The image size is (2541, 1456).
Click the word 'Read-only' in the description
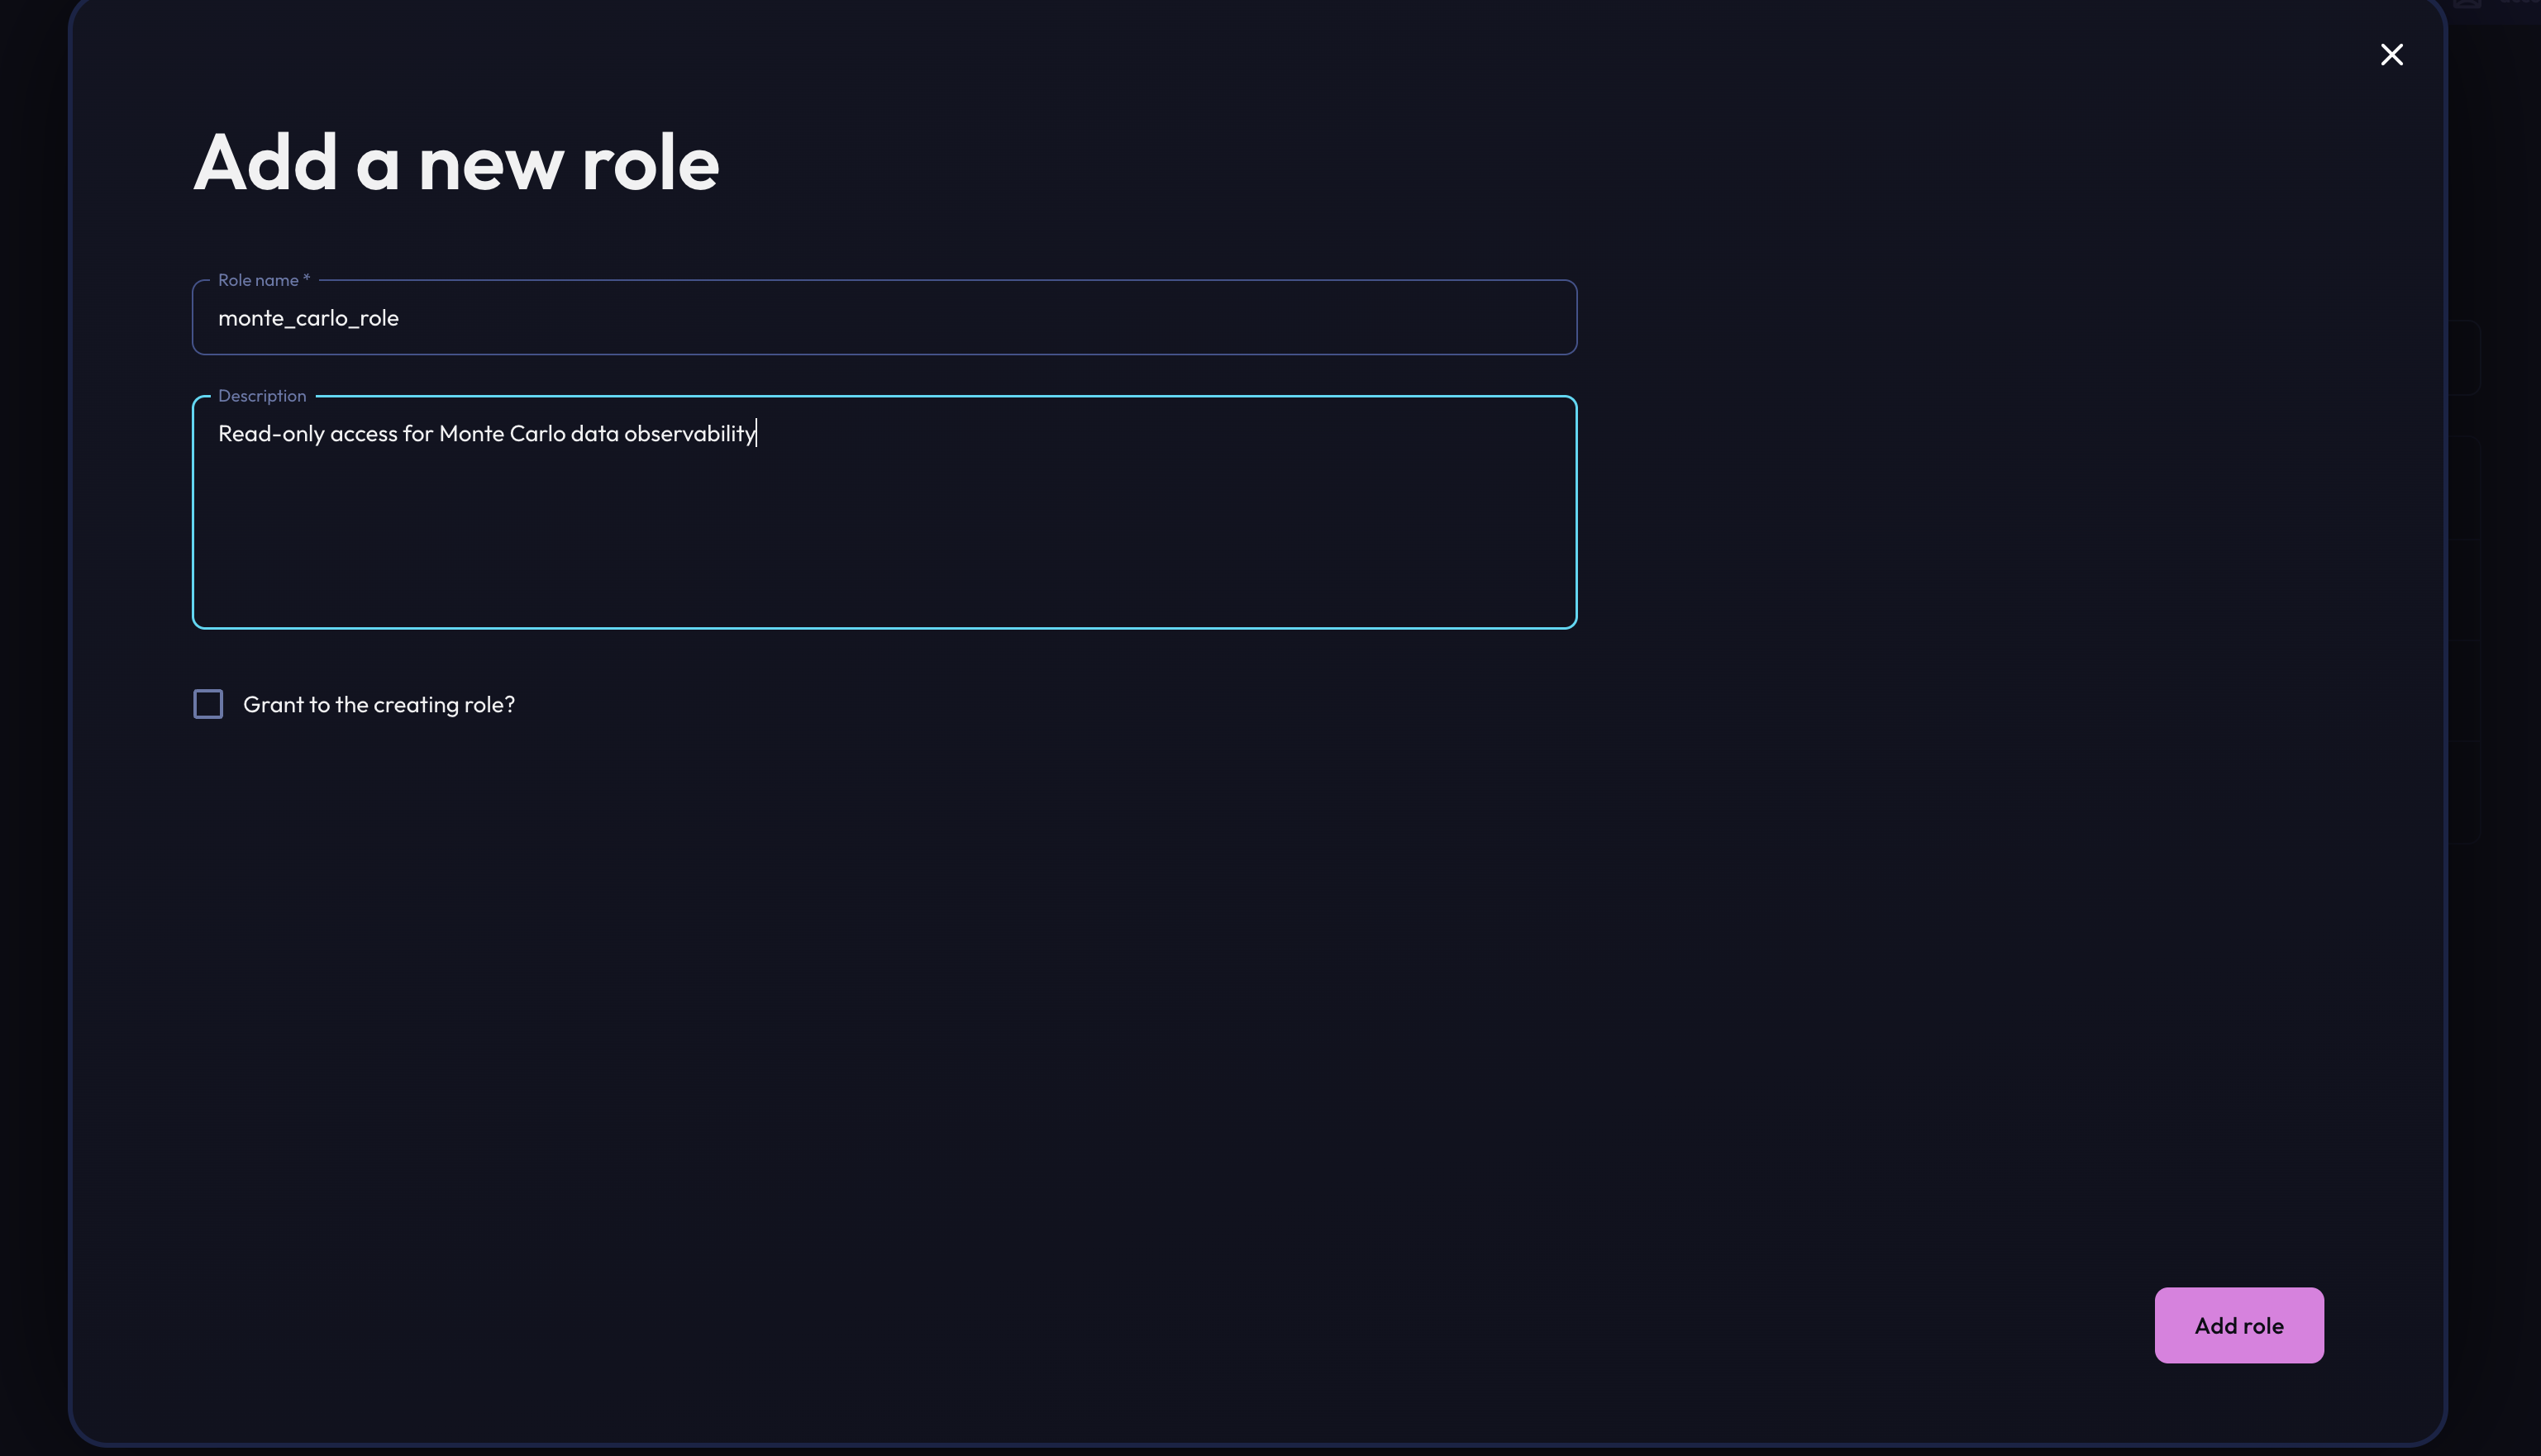[271, 434]
